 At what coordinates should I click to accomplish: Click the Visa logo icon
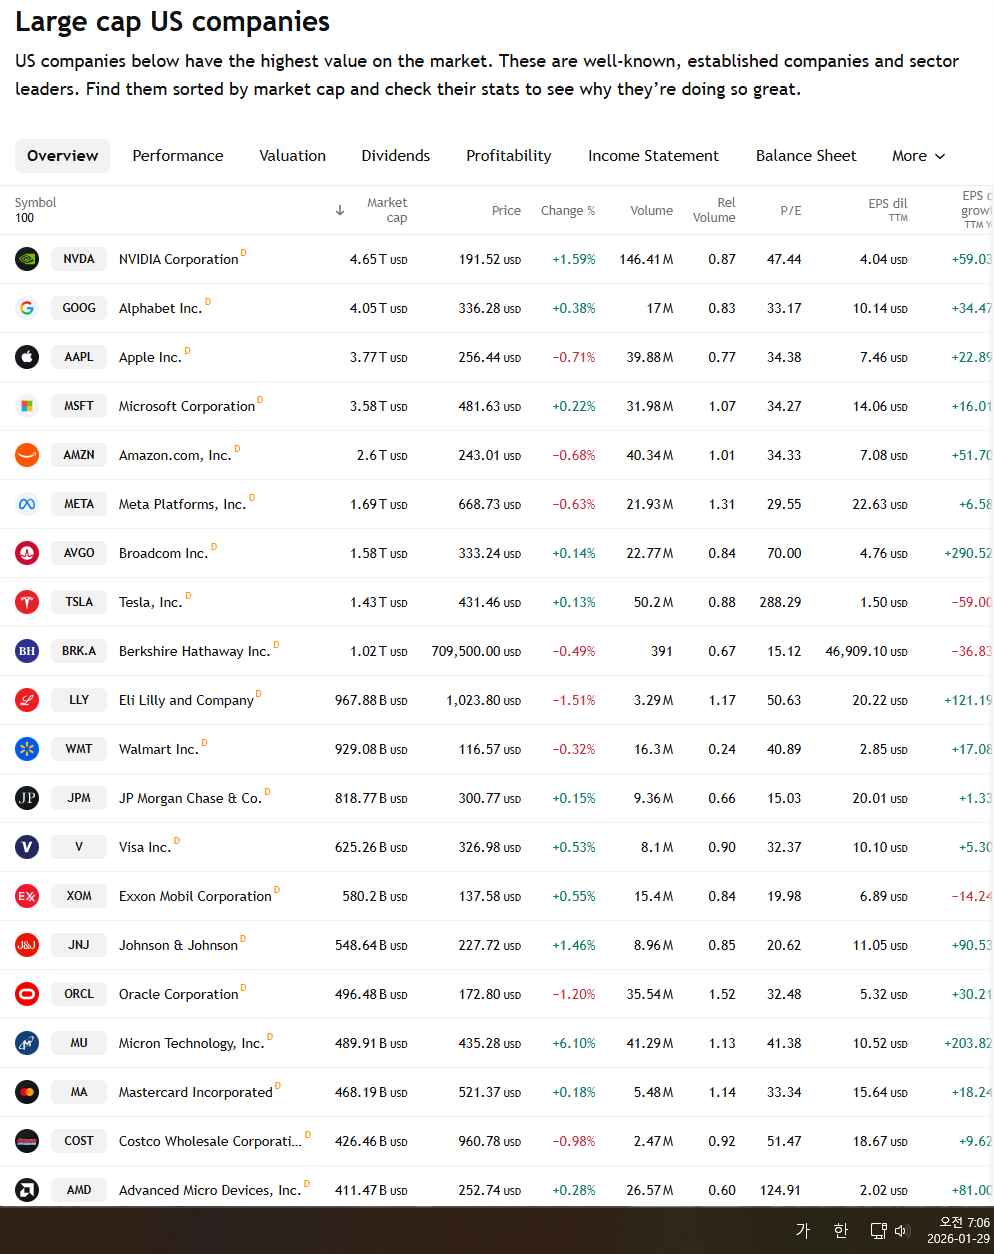[x=27, y=847]
